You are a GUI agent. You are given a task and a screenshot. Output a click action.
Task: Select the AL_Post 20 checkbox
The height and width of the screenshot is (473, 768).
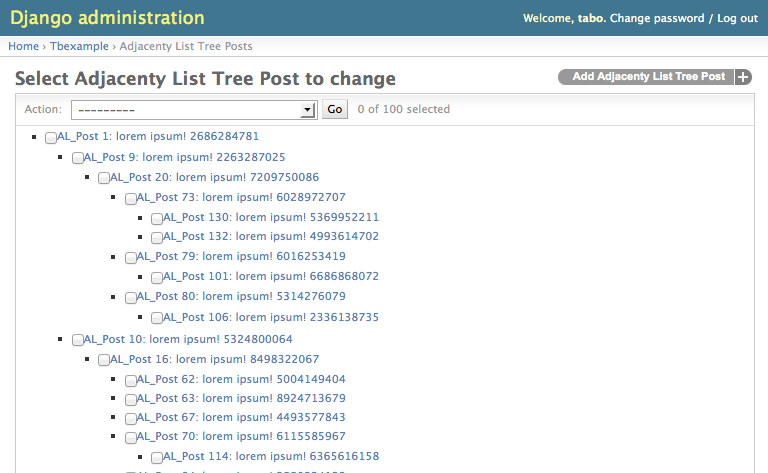click(x=104, y=178)
